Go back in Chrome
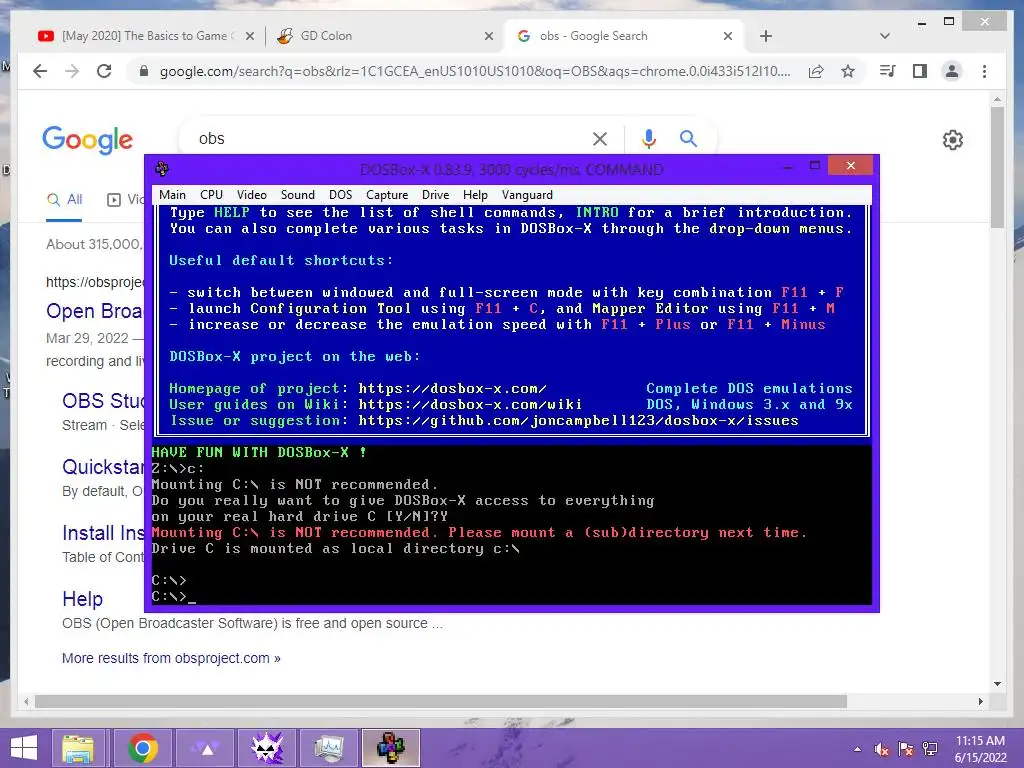Viewport: 1024px width, 768px height. [40, 71]
